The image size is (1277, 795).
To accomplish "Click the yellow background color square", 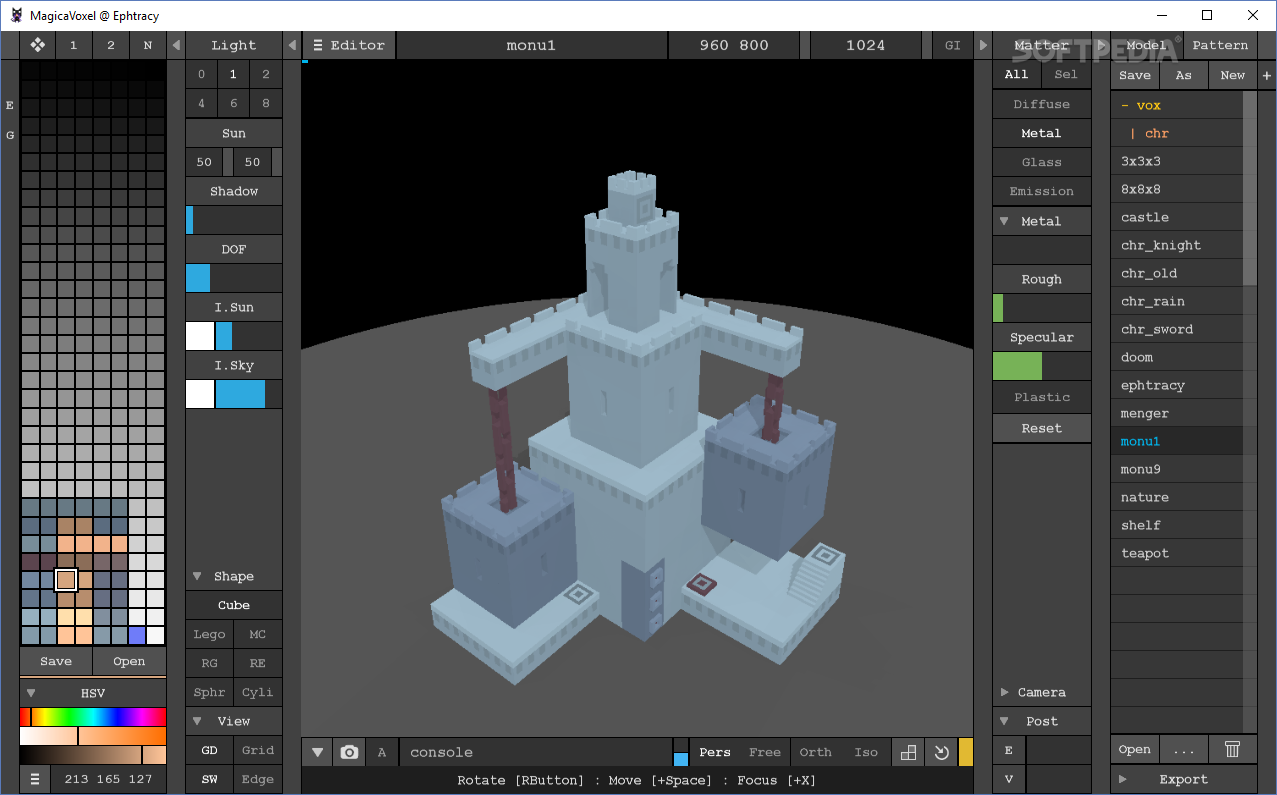I will (x=965, y=752).
